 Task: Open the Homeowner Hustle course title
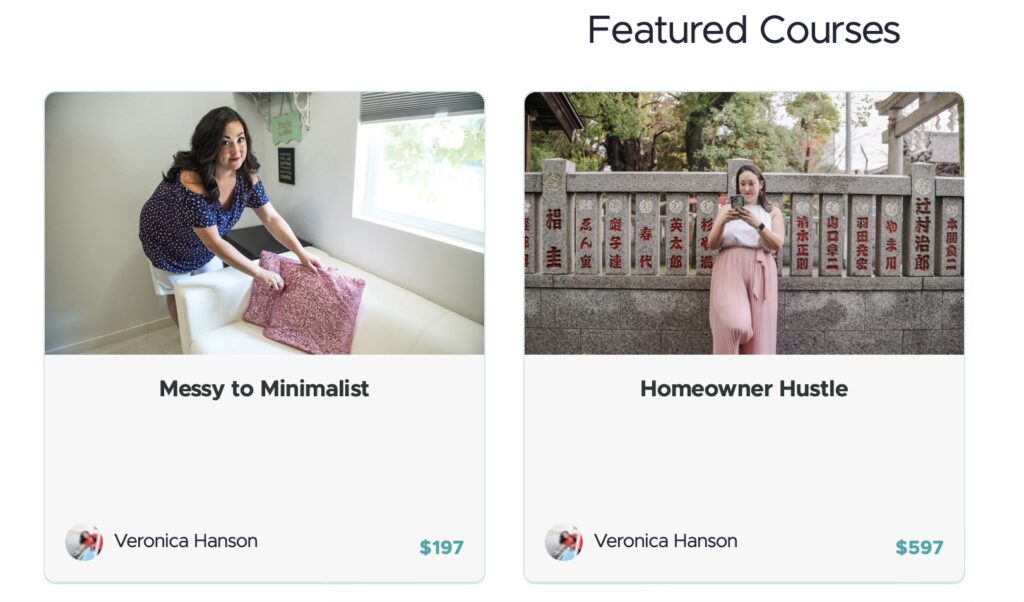(x=744, y=389)
